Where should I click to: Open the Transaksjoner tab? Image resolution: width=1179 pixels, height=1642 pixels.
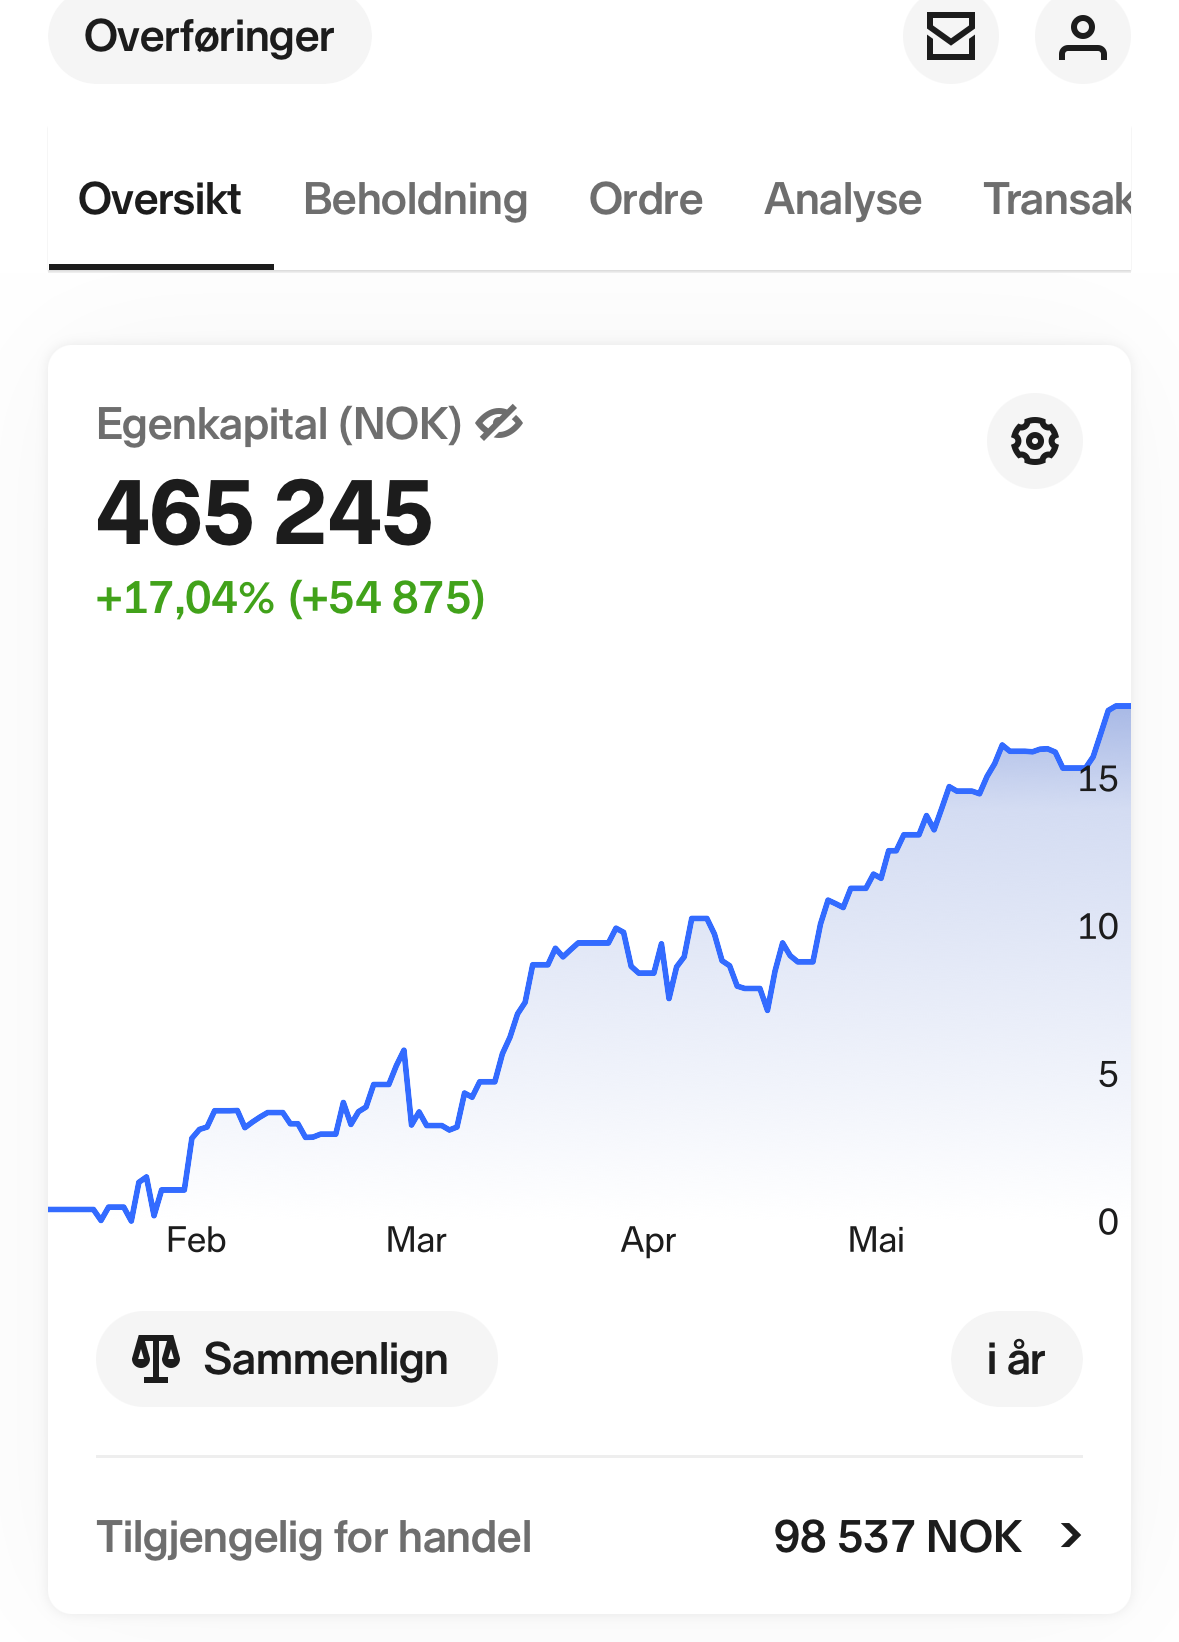coord(1057,199)
